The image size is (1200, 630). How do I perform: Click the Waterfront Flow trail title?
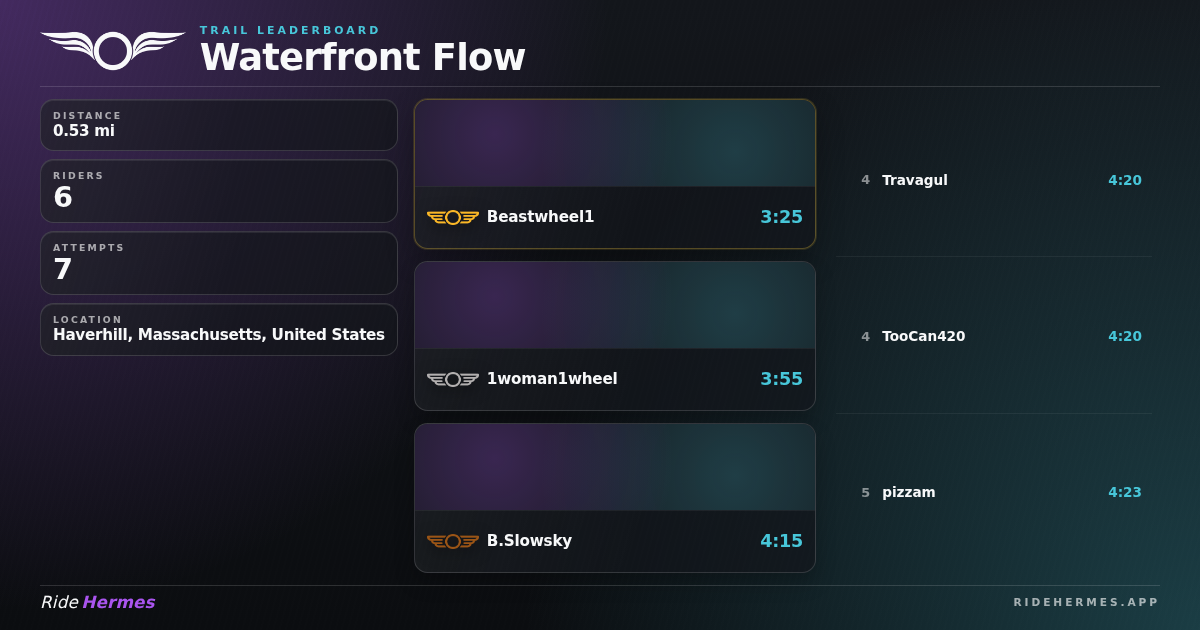tap(362, 57)
